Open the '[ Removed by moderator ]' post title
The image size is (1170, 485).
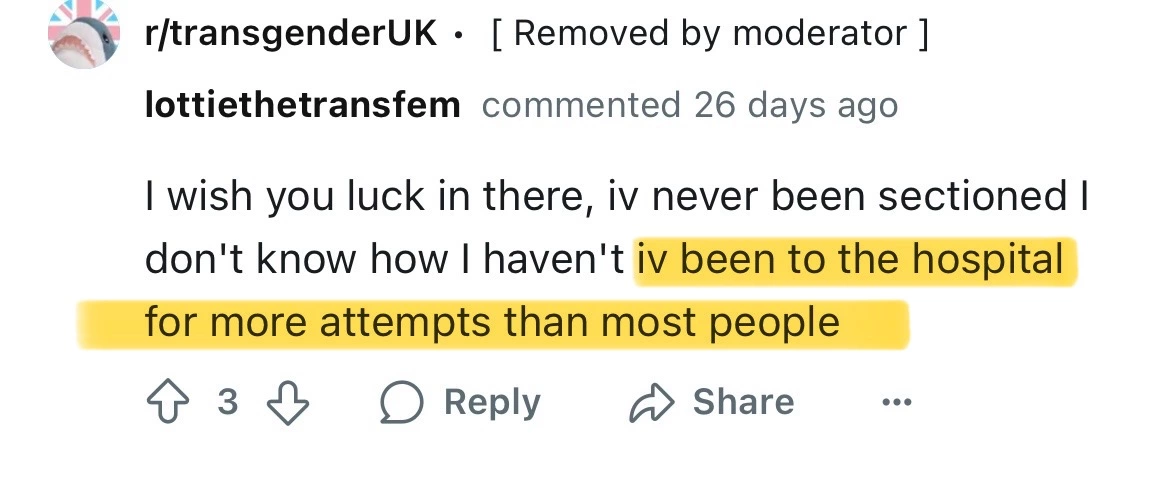tap(710, 34)
